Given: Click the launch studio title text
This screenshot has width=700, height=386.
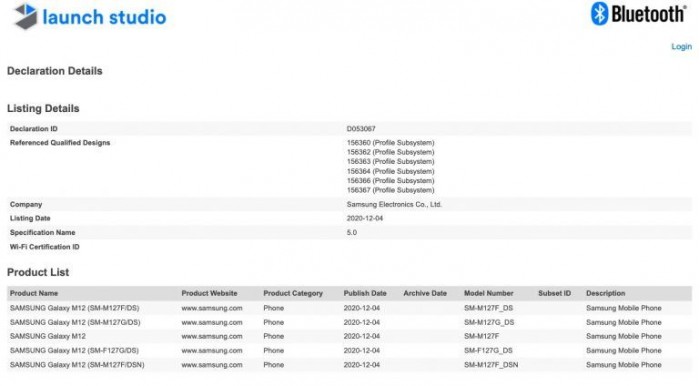Looking at the screenshot, I should pyautogui.click(x=104, y=17).
